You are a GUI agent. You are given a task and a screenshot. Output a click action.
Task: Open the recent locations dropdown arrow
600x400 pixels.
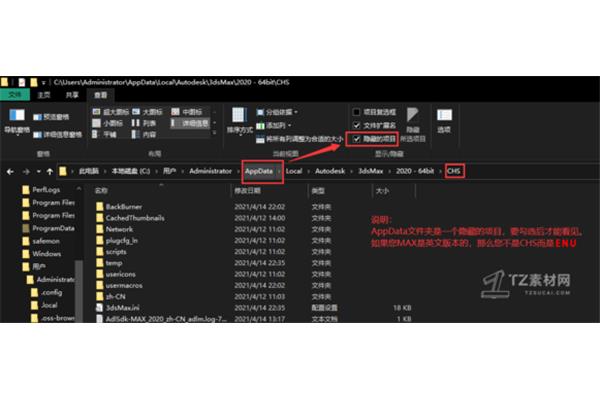pos(38,171)
